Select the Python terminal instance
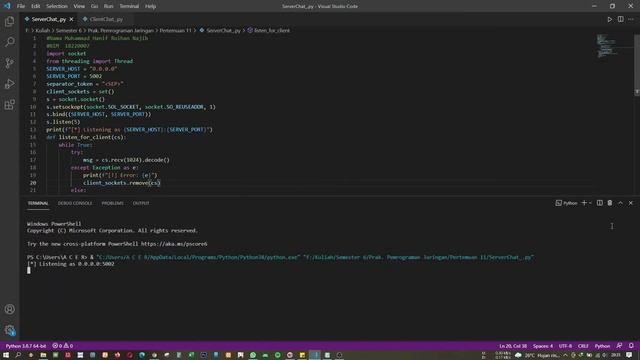The height and width of the screenshot is (360, 640). [566, 203]
